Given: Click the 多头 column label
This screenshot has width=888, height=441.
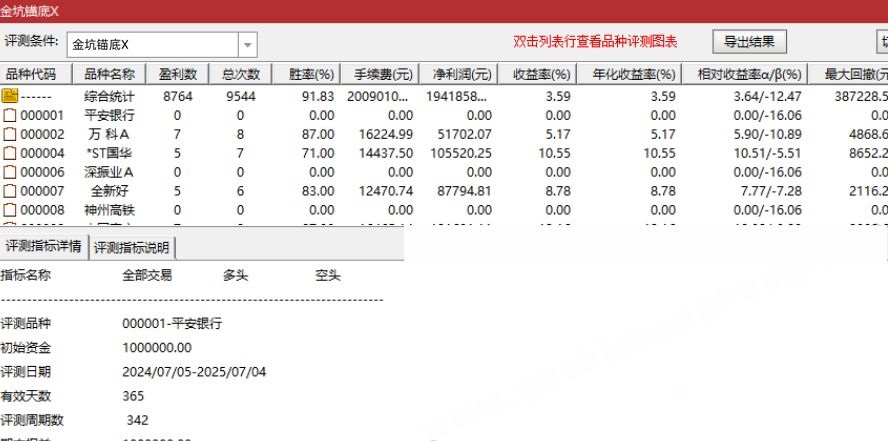Looking at the screenshot, I should [x=236, y=276].
